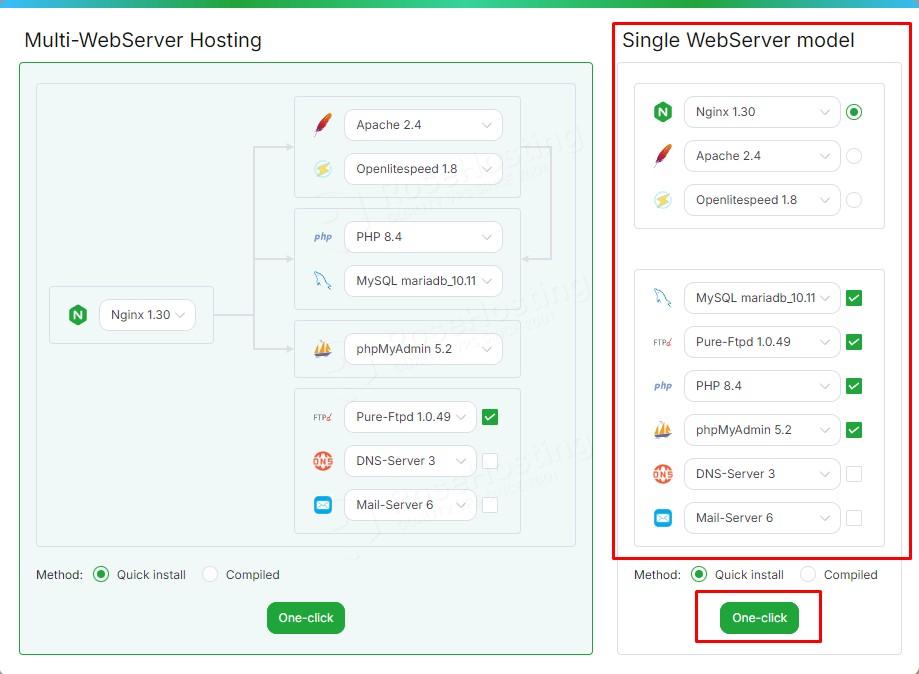Click the Nginx logo in Multi-WebServer panel
Screen dimensions: 919x674
click(78, 315)
